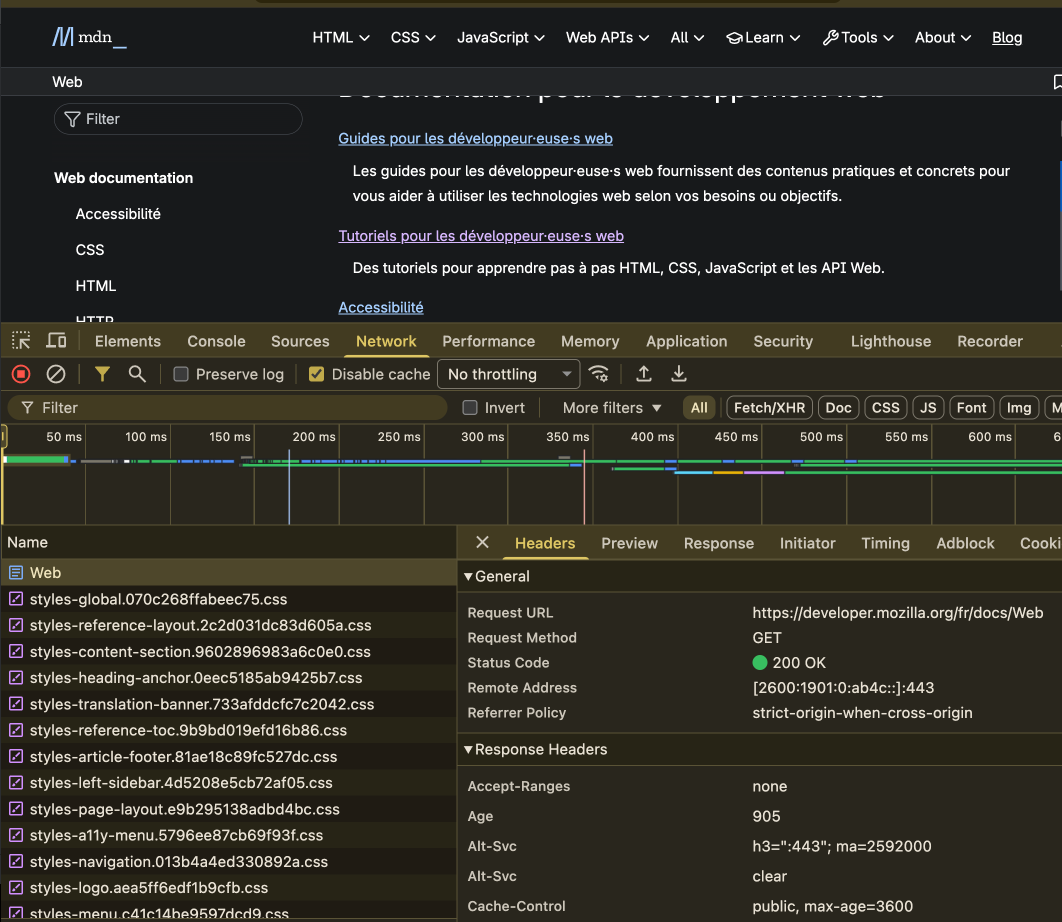Open the Tutoriels pour les développeurs link
The width and height of the screenshot is (1062, 922).
pos(481,235)
